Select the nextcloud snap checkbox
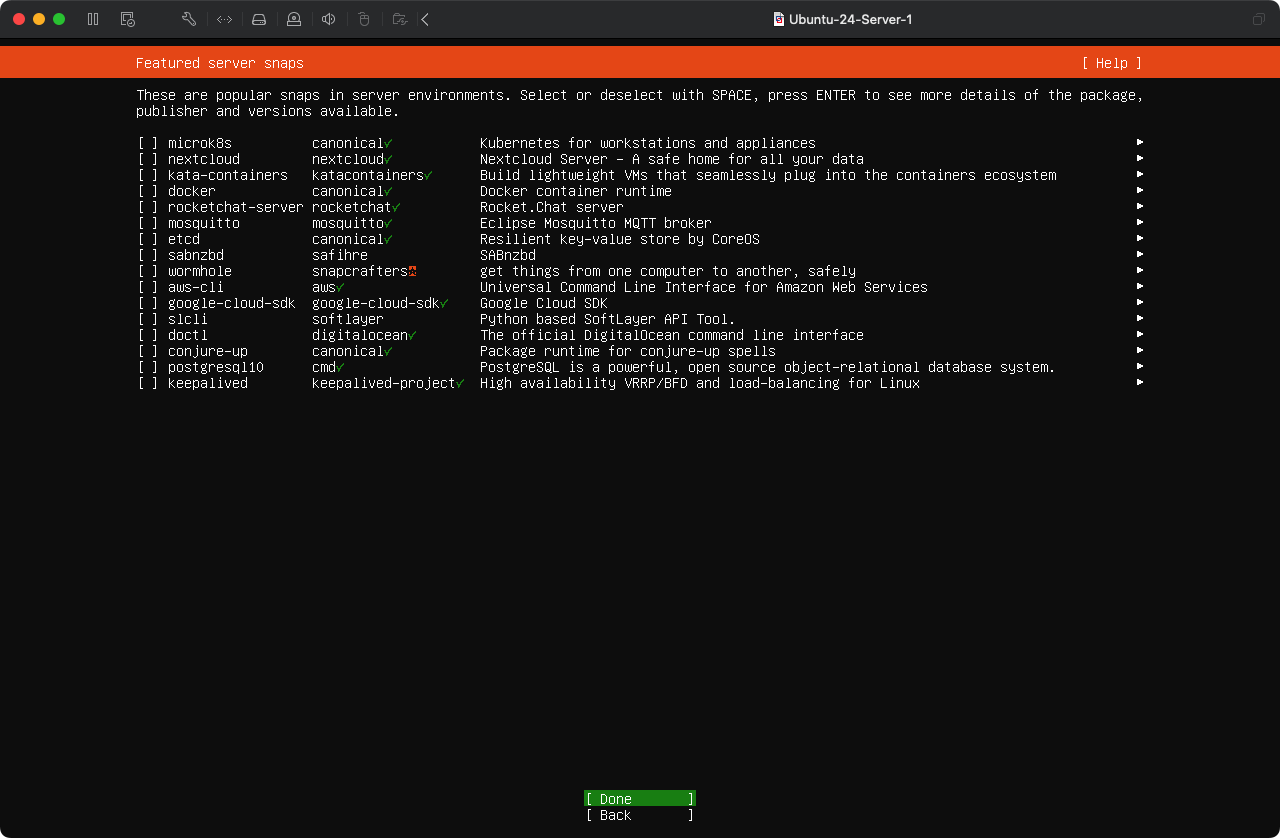Image resolution: width=1280 pixels, height=838 pixels. click(148, 159)
